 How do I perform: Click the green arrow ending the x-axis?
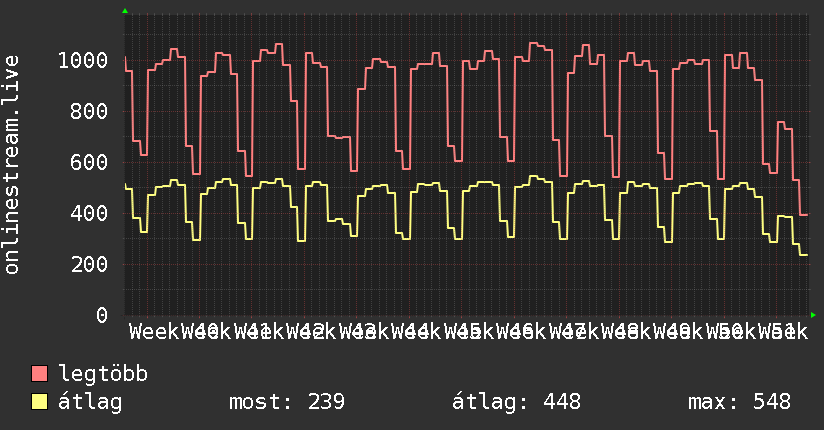813,315
